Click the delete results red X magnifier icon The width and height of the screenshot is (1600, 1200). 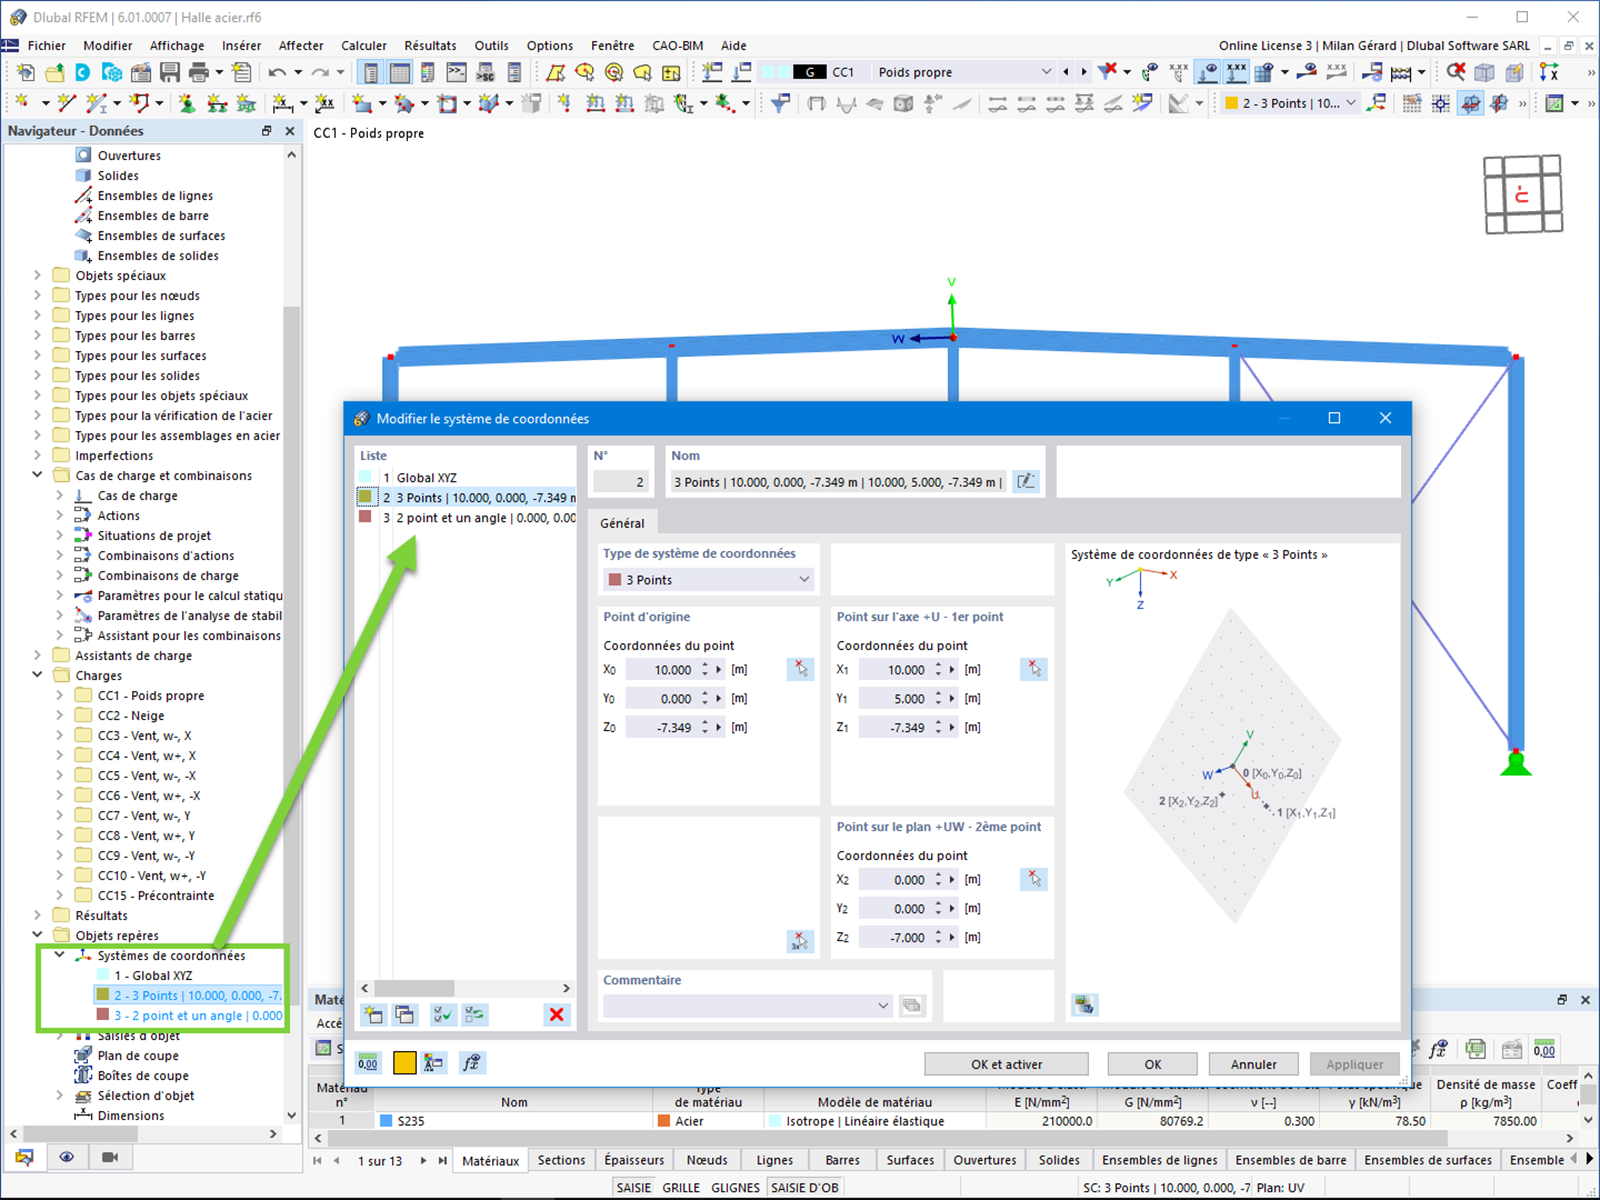pos(1456,72)
